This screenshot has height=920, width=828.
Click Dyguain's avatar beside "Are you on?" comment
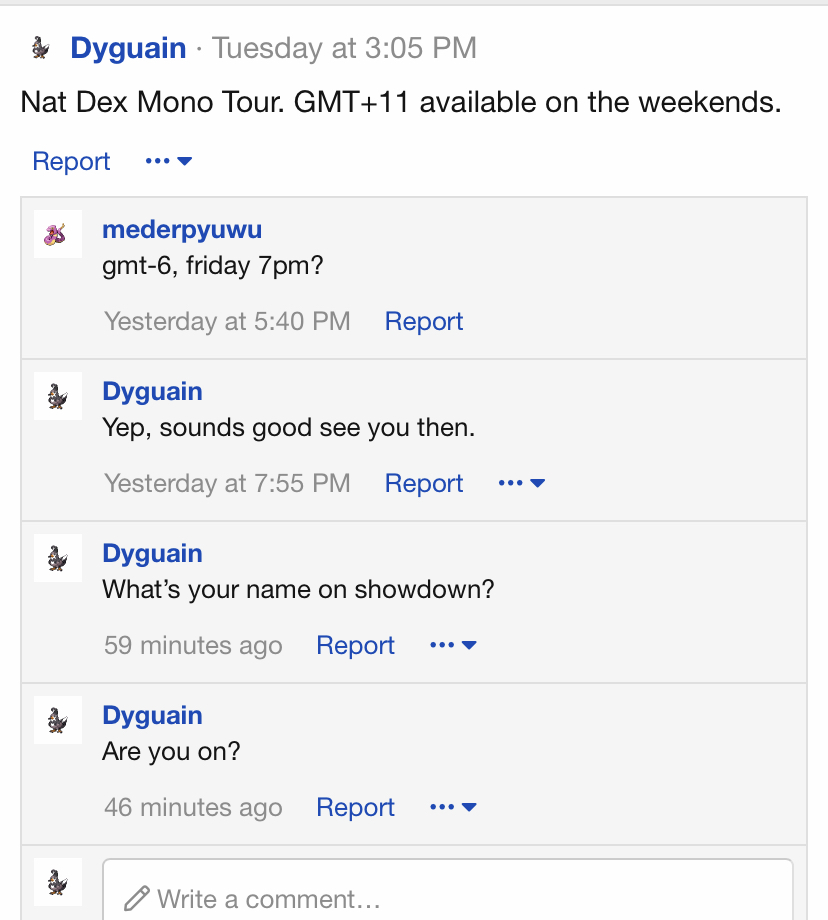coord(58,720)
